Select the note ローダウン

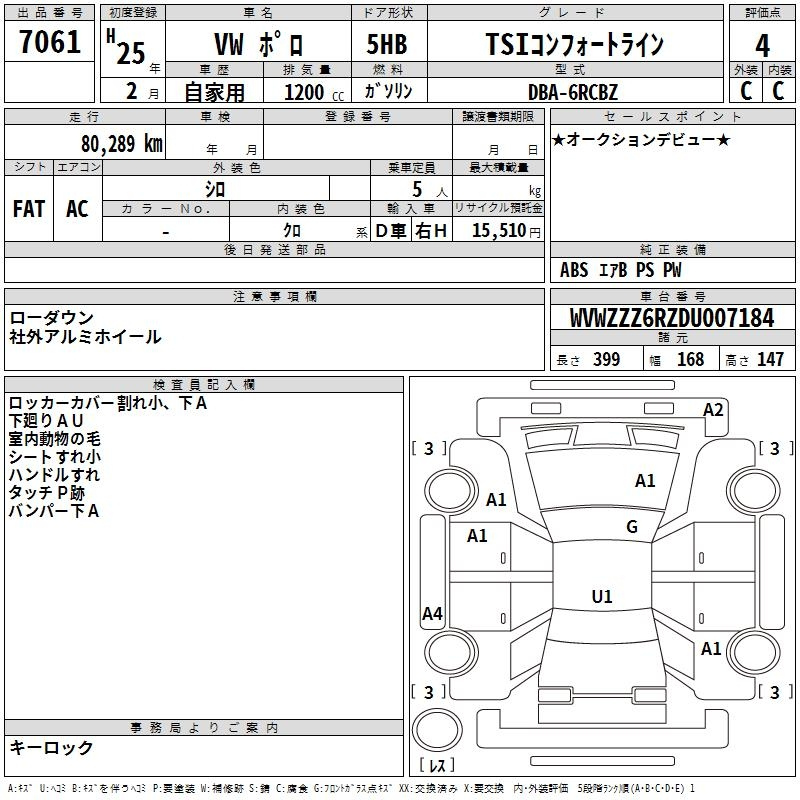[x=51, y=318]
